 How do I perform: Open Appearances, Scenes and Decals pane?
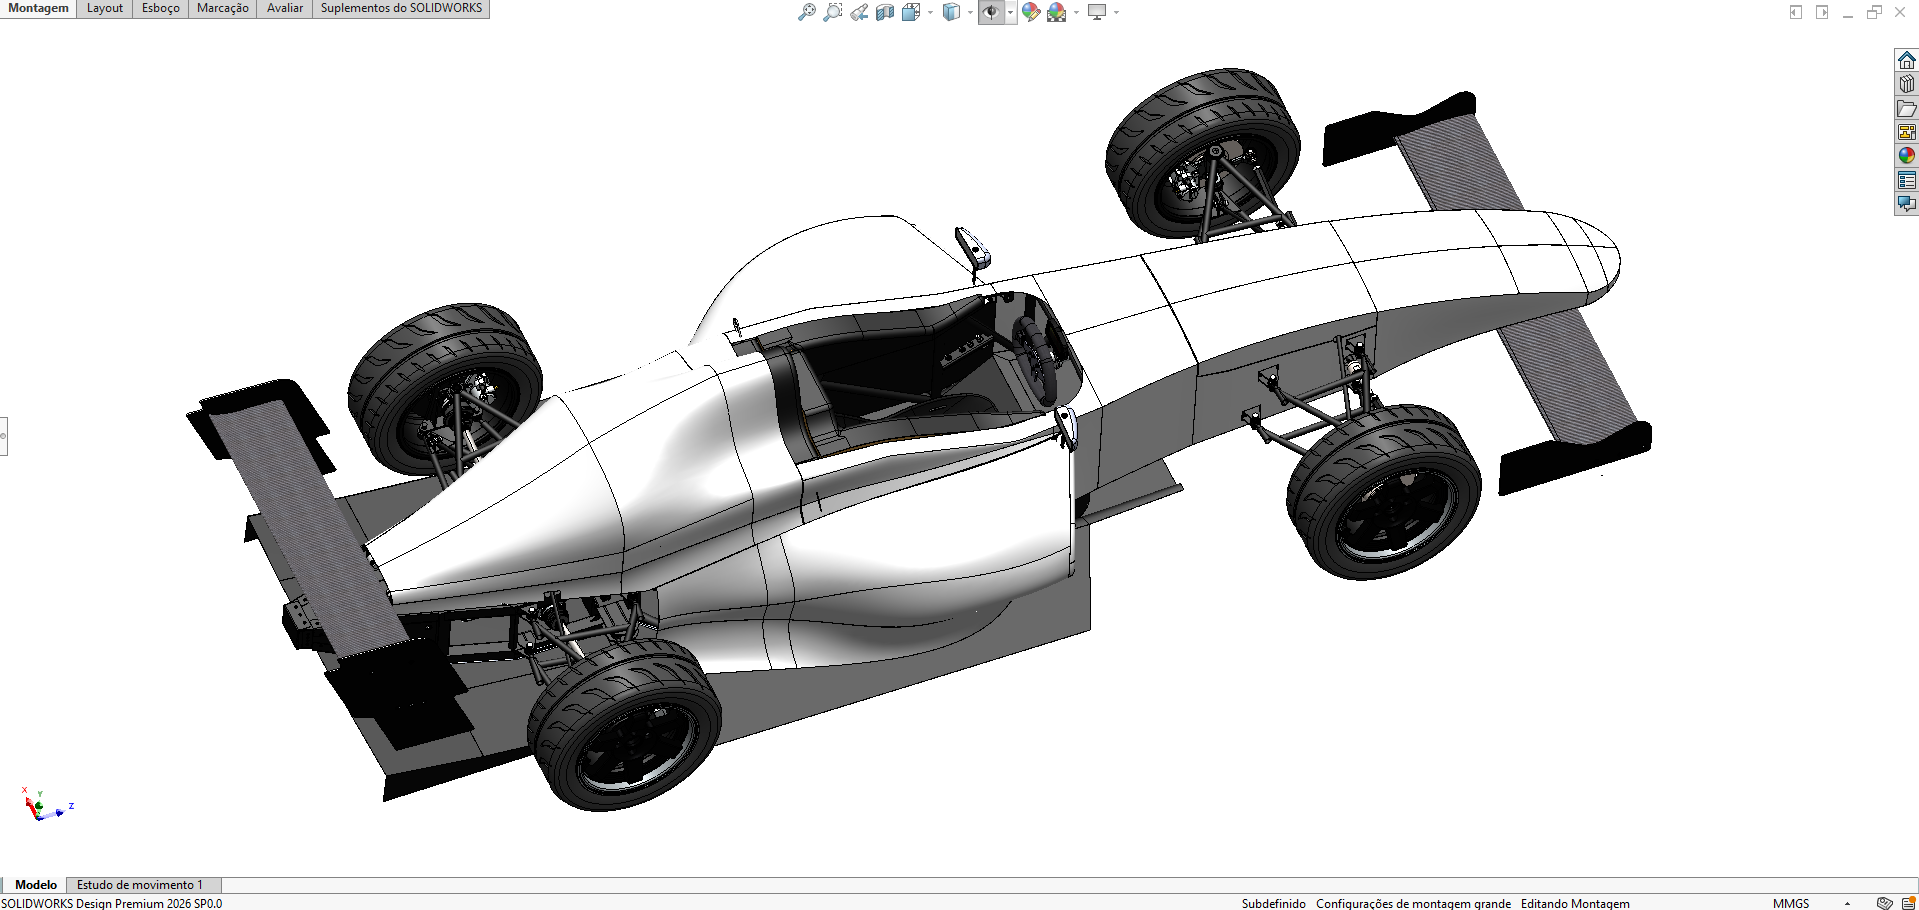point(1907,156)
